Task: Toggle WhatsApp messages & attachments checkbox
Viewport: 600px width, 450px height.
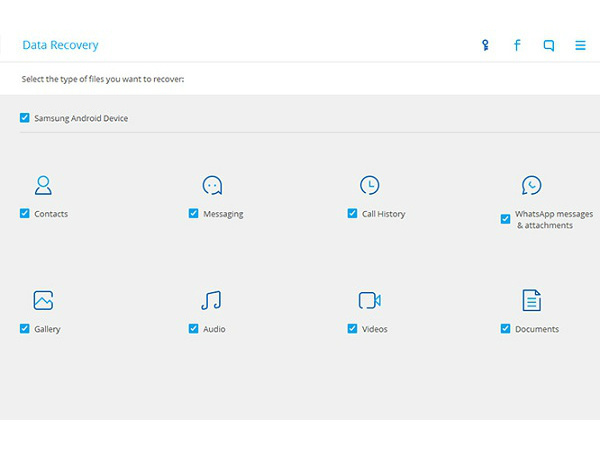Action: point(505,220)
